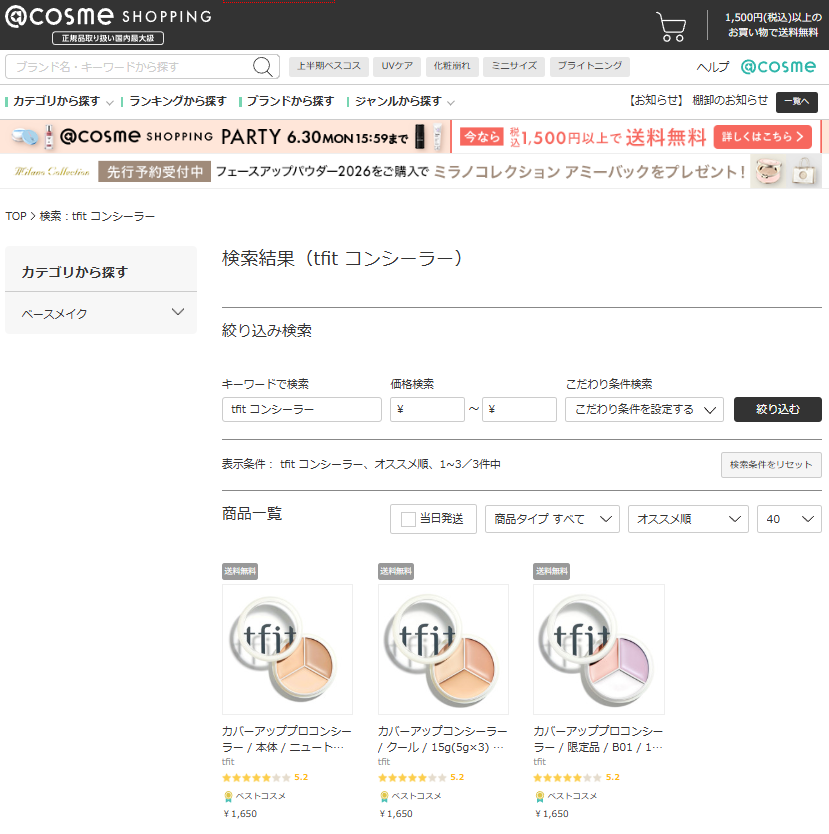829x834 pixels.
Task: Click the free shipping notice in header
Action: (773, 25)
